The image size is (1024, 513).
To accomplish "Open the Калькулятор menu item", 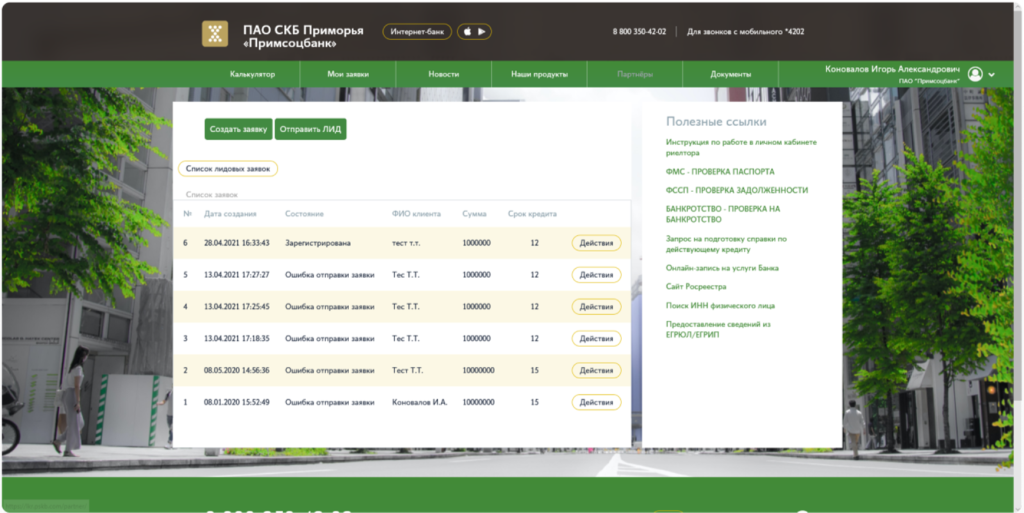I will tap(252, 75).
